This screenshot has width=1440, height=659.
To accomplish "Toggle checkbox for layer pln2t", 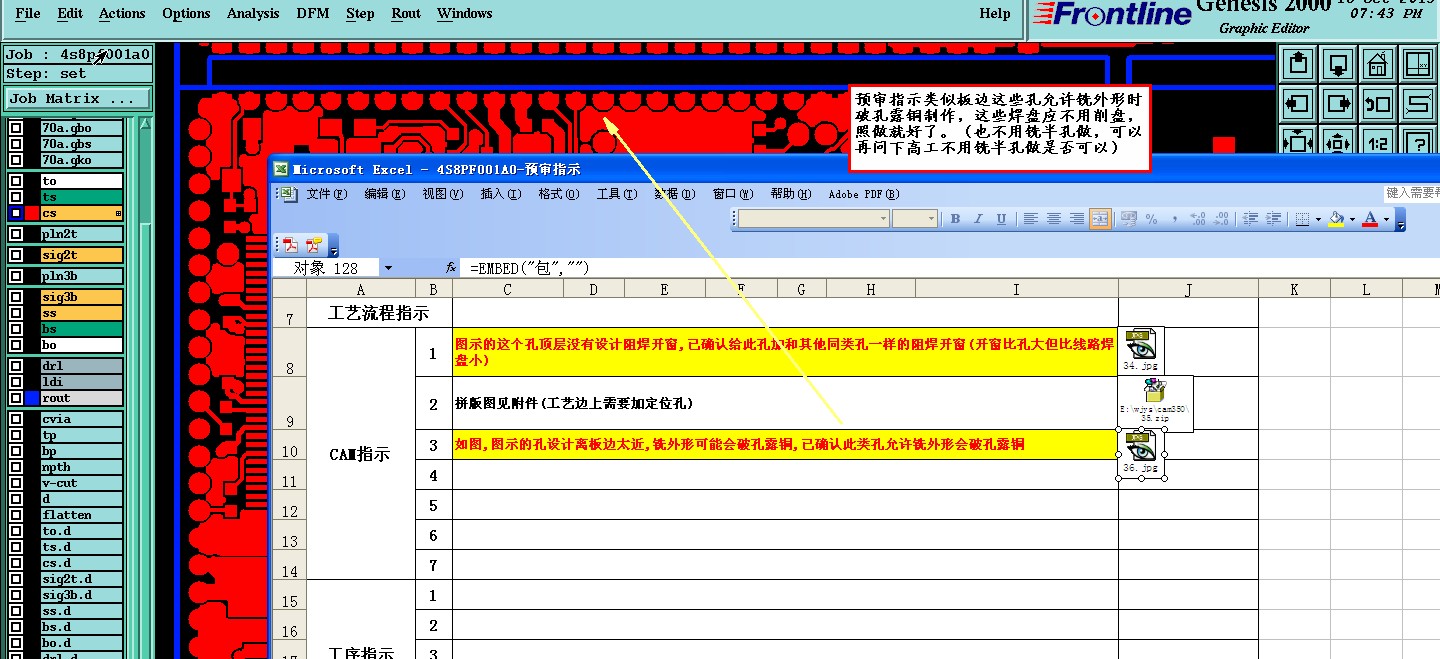I will click(15, 234).
